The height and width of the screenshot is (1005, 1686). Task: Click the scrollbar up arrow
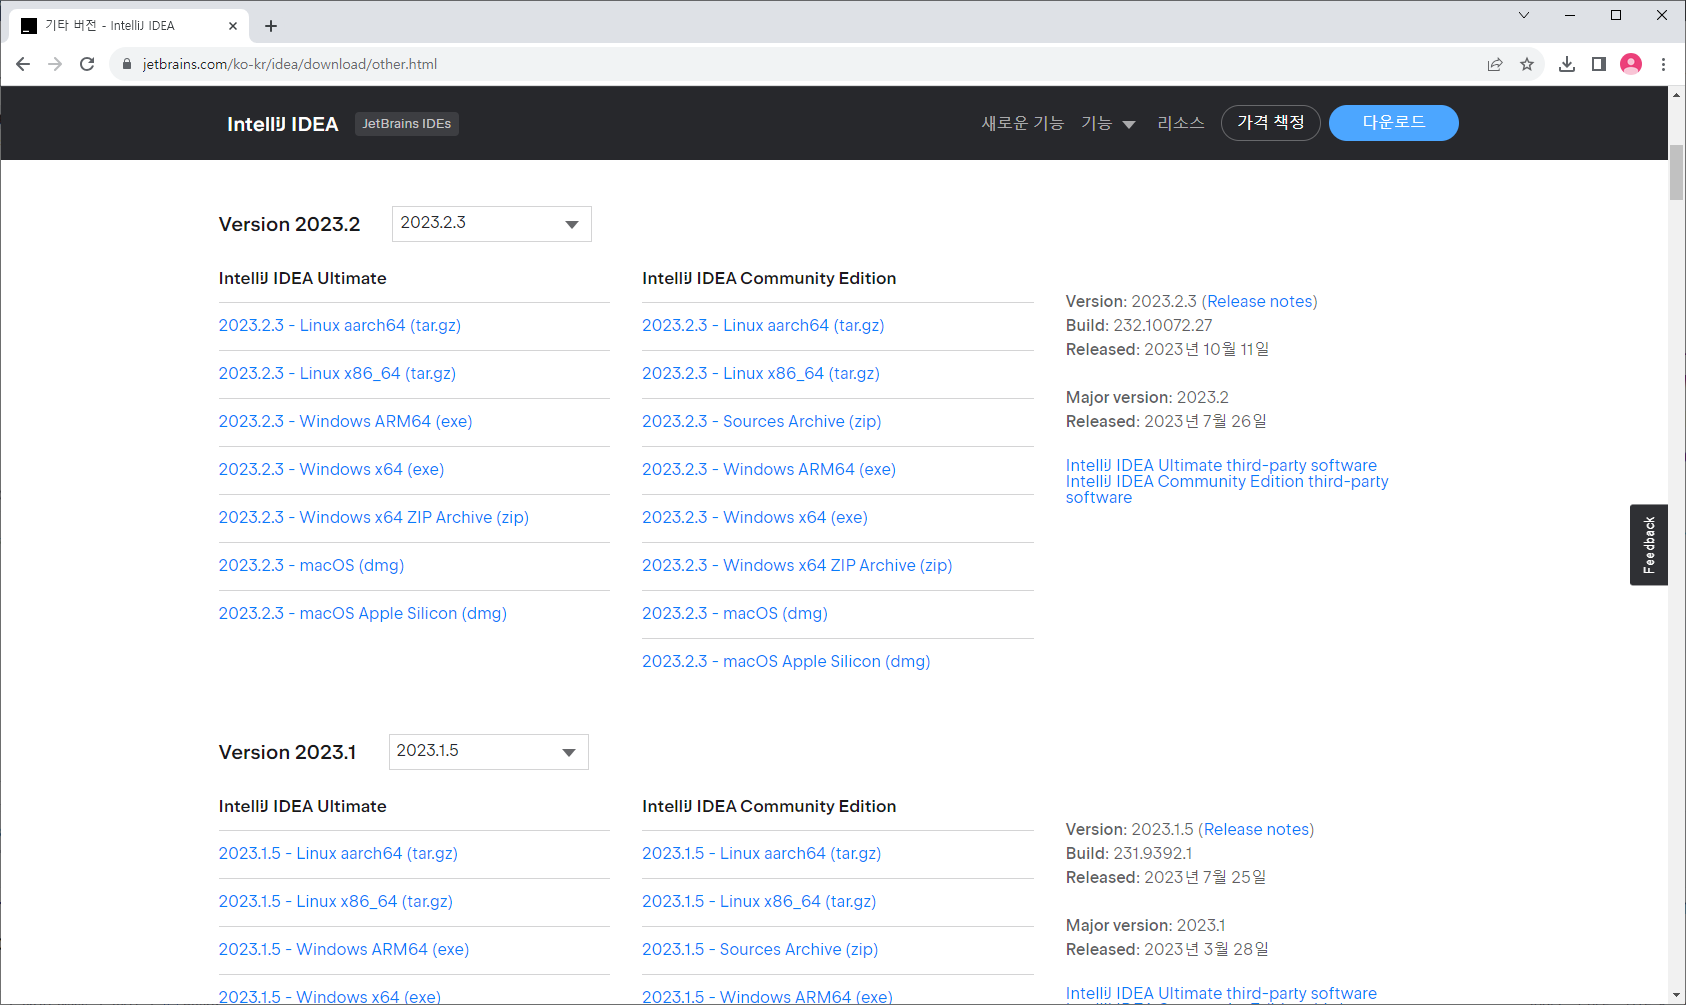point(1677,95)
